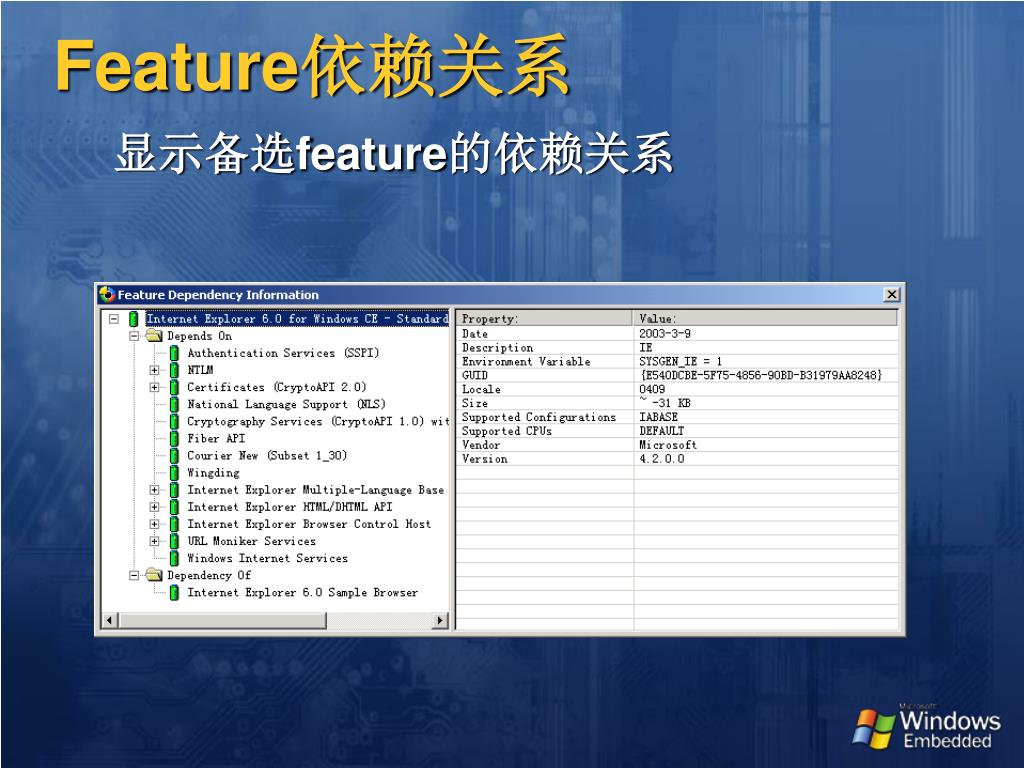The height and width of the screenshot is (768, 1024).
Task: Select Windows Internet Services label
Action: click(267, 558)
